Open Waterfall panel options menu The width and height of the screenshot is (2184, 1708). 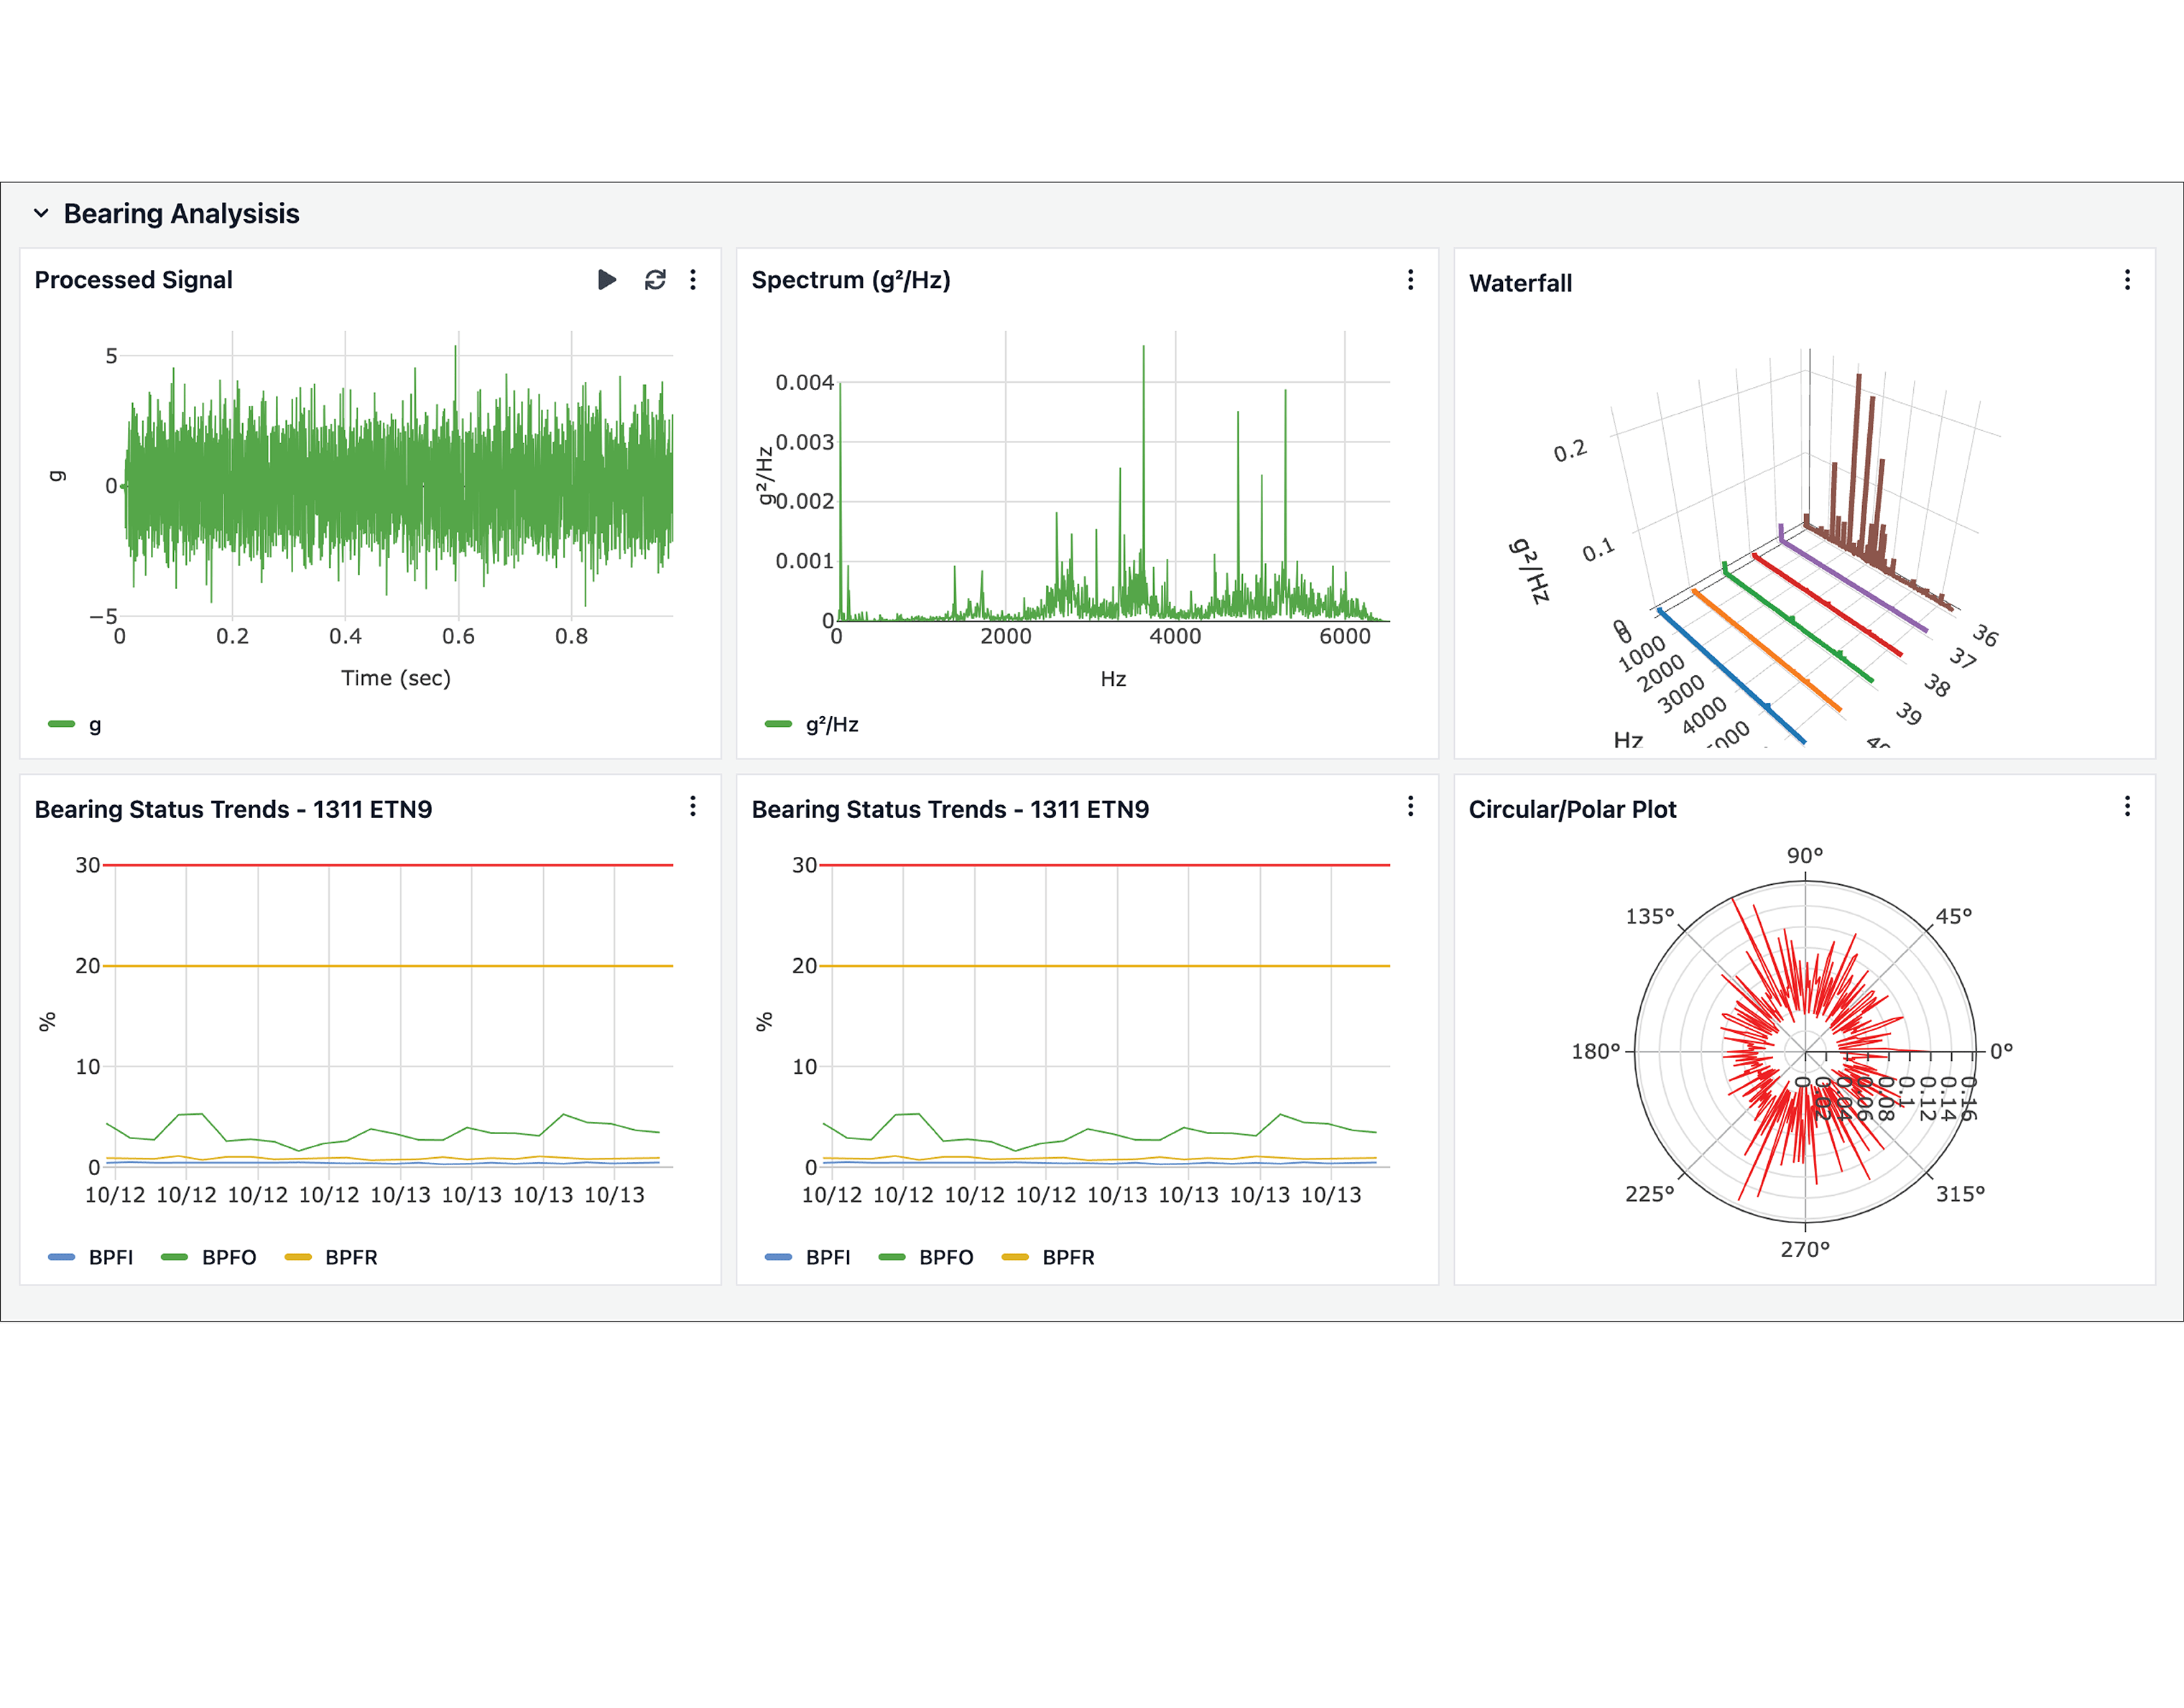[2127, 280]
